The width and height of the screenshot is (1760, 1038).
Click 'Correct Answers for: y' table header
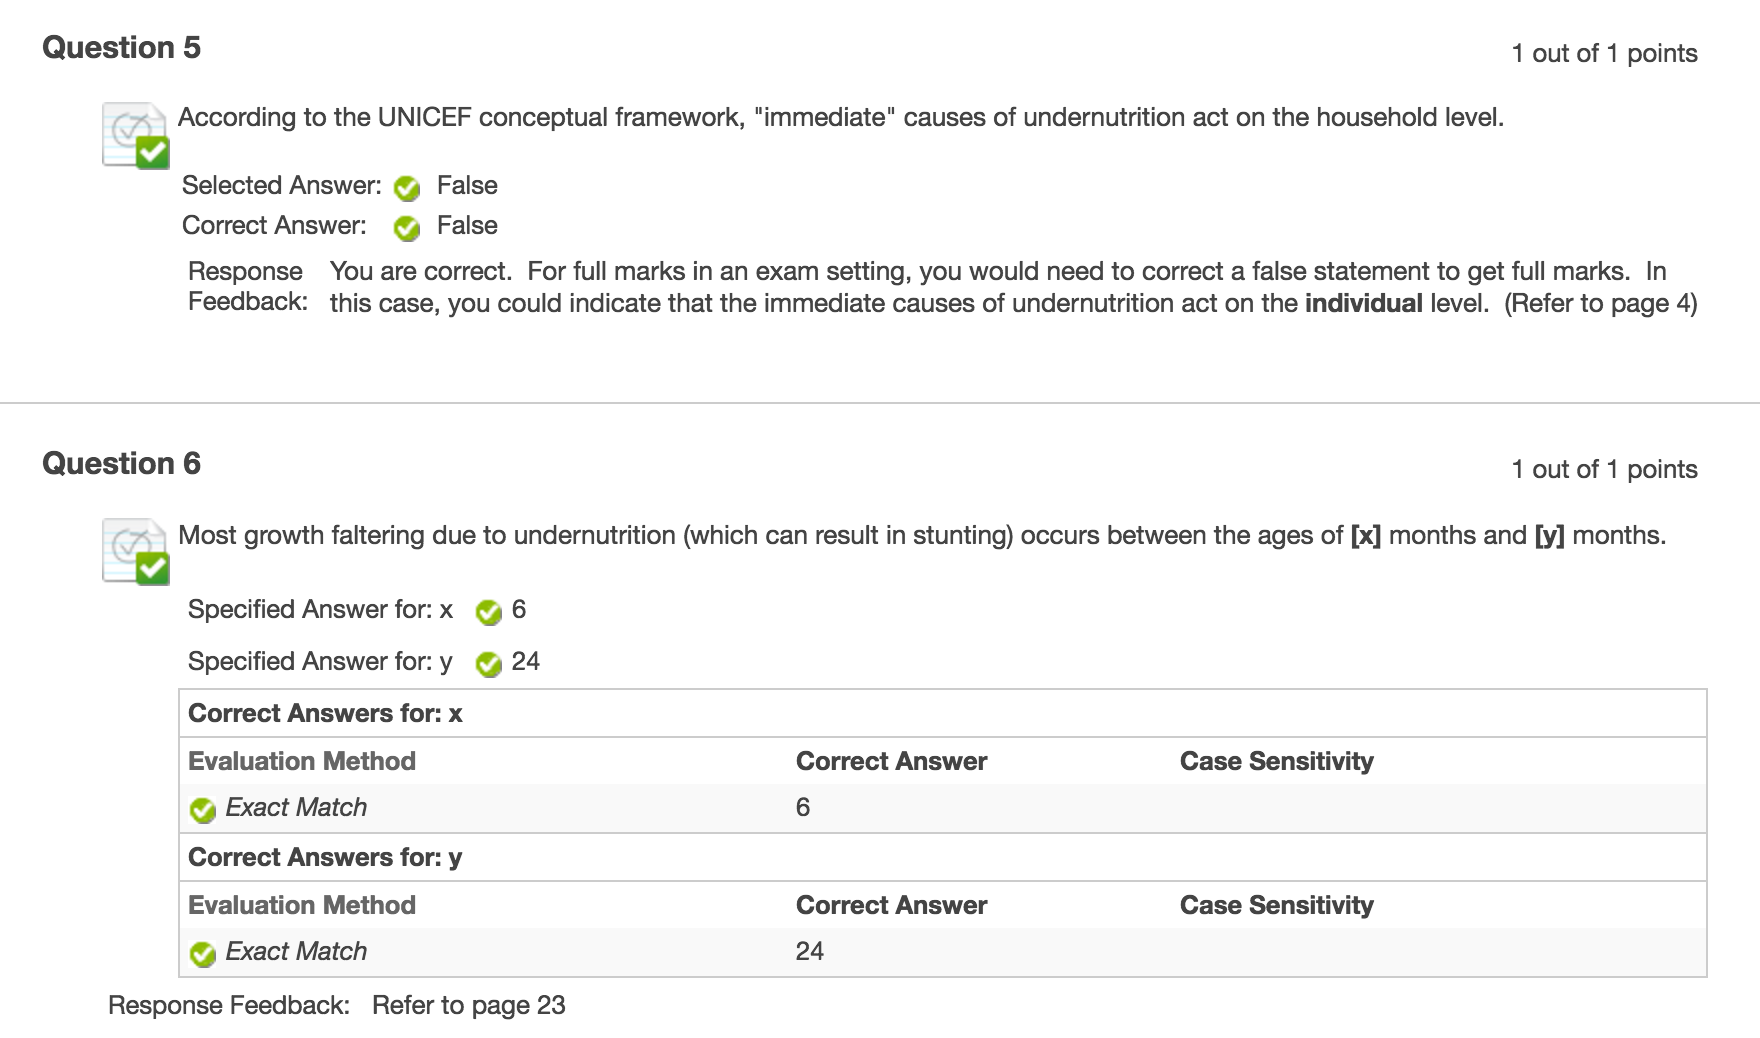[x=325, y=858]
